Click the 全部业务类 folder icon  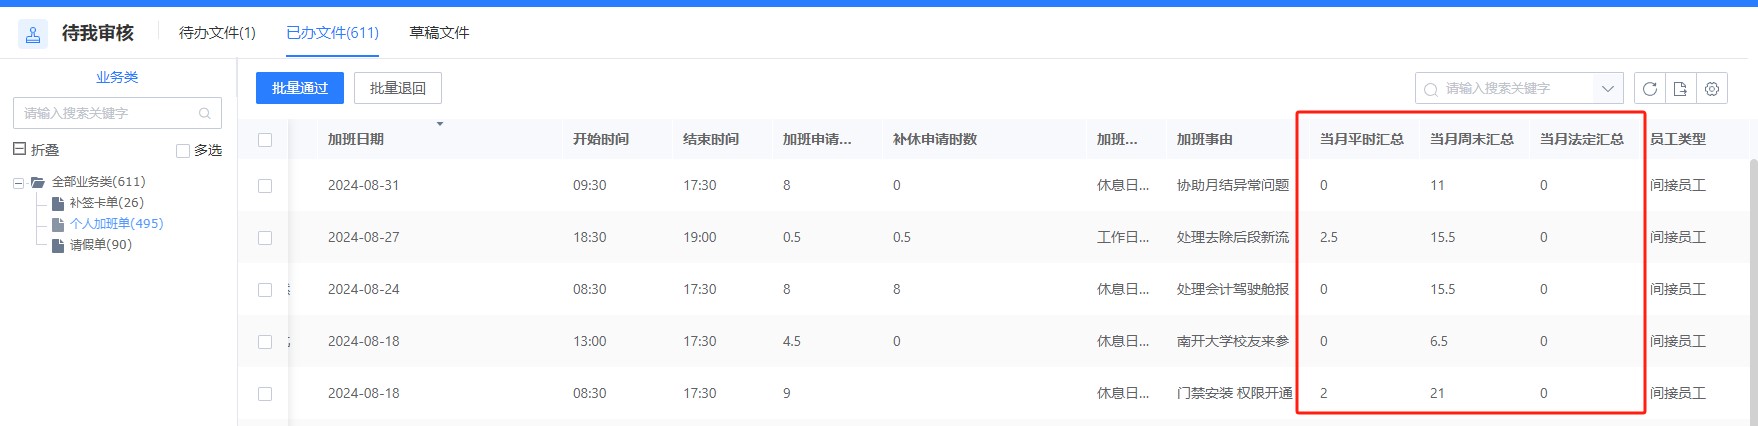click(x=38, y=182)
